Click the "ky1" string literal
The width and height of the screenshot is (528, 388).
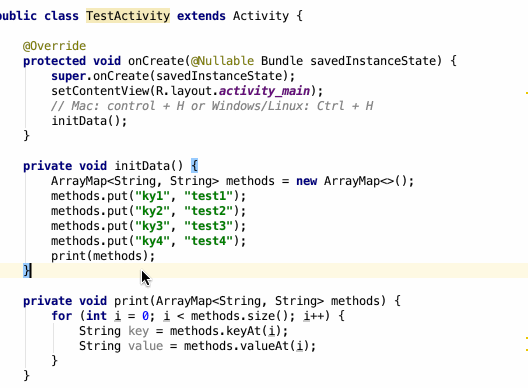click(x=152, y=196)
